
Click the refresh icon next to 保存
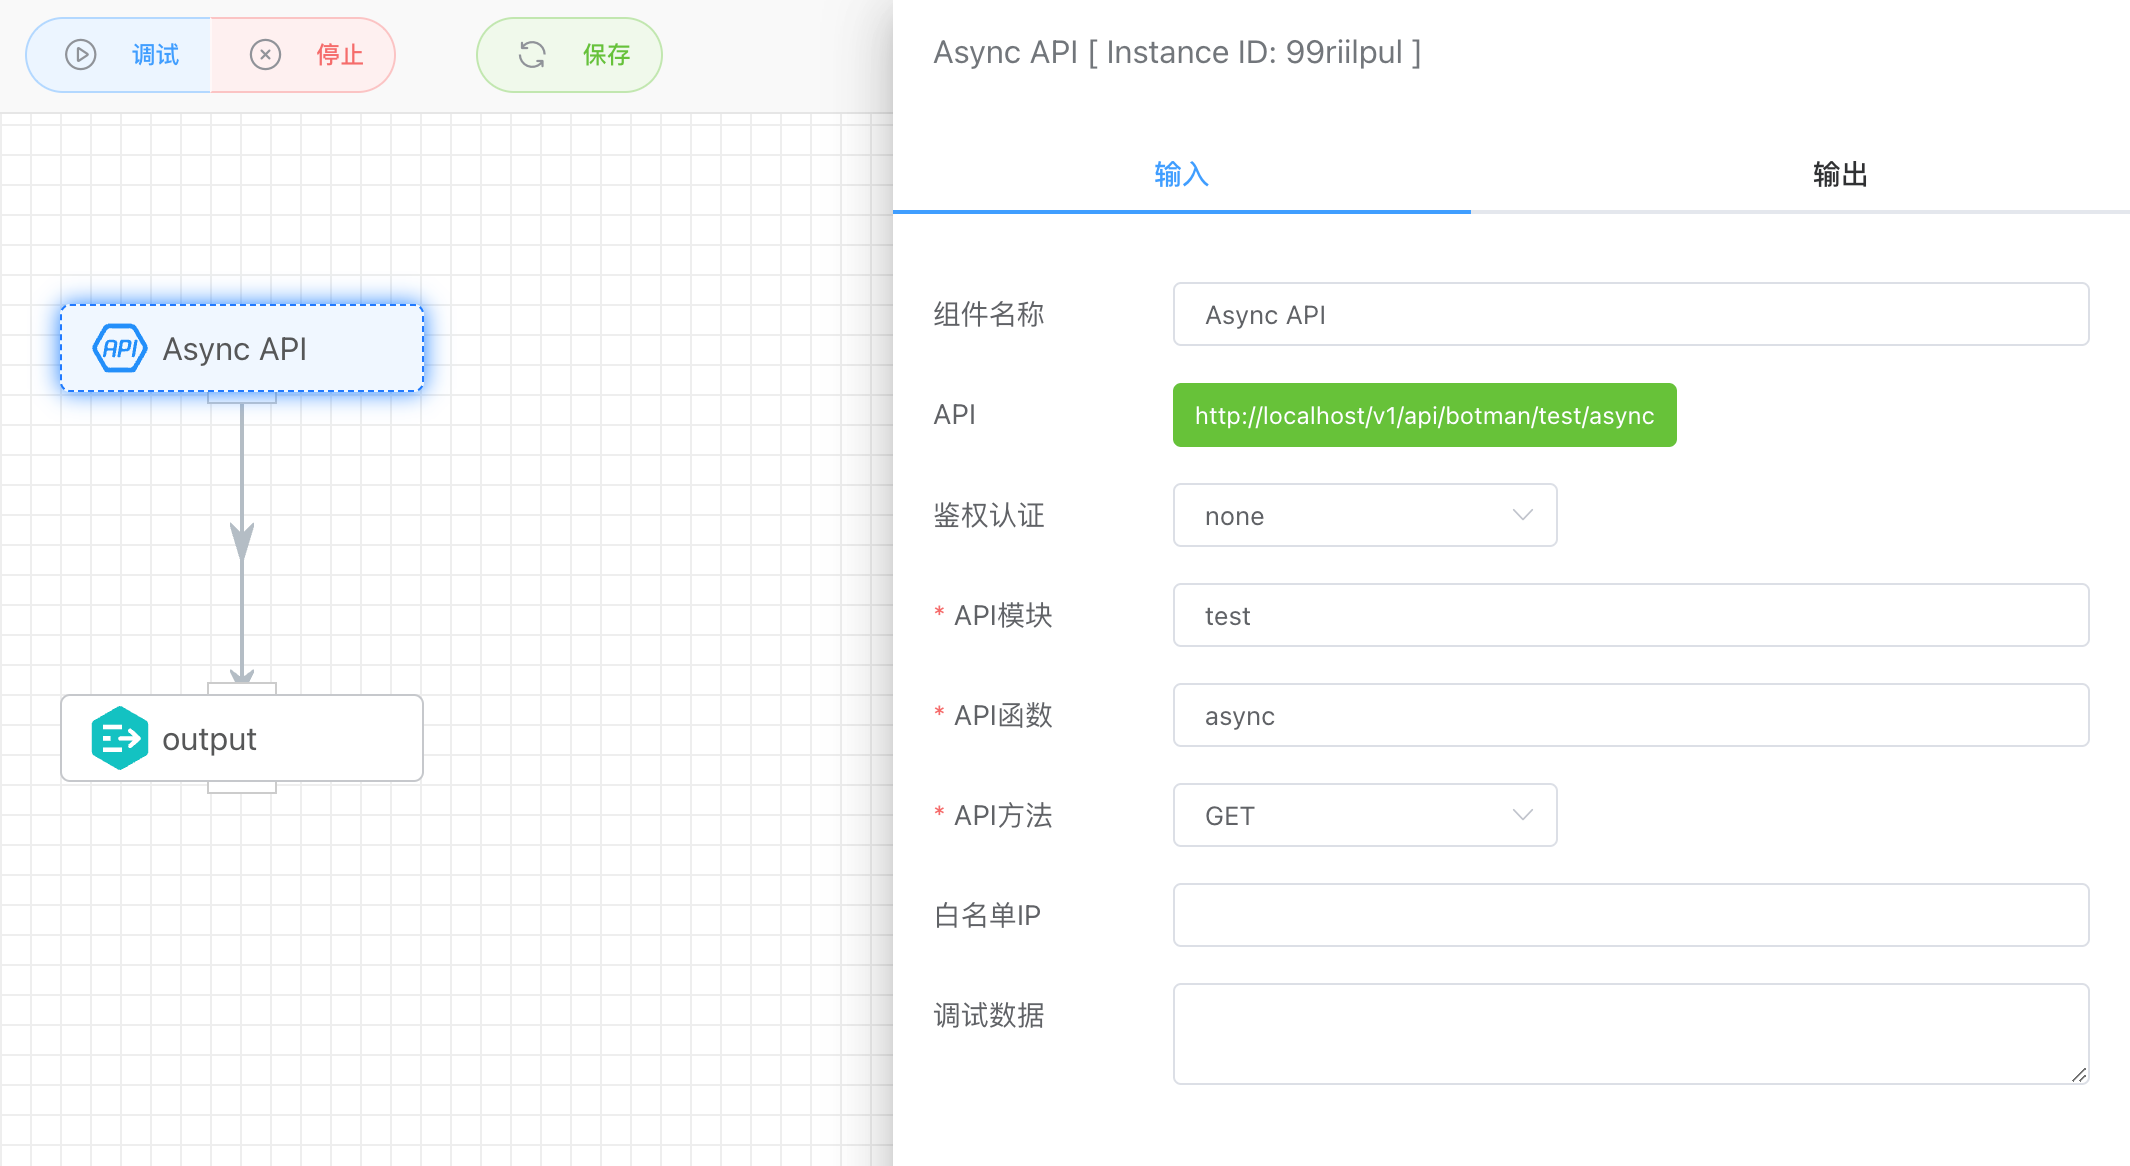point(533,55)
